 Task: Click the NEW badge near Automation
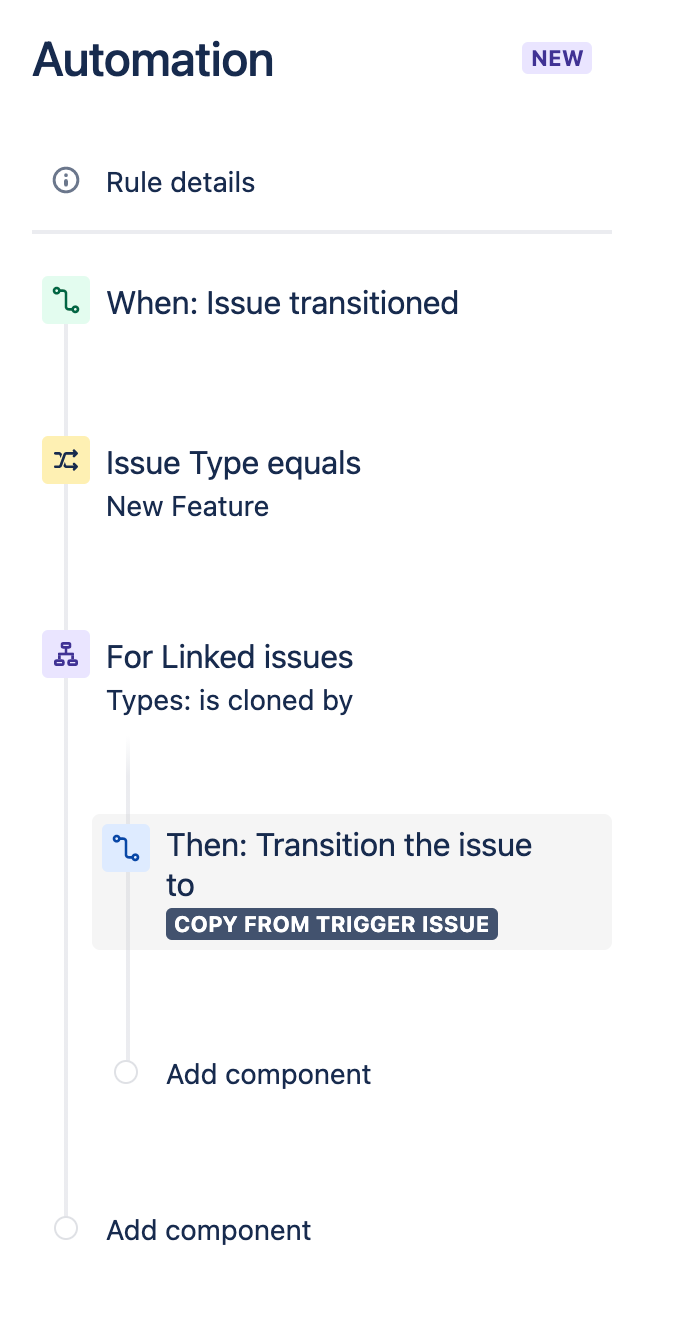tap(556, 58)
